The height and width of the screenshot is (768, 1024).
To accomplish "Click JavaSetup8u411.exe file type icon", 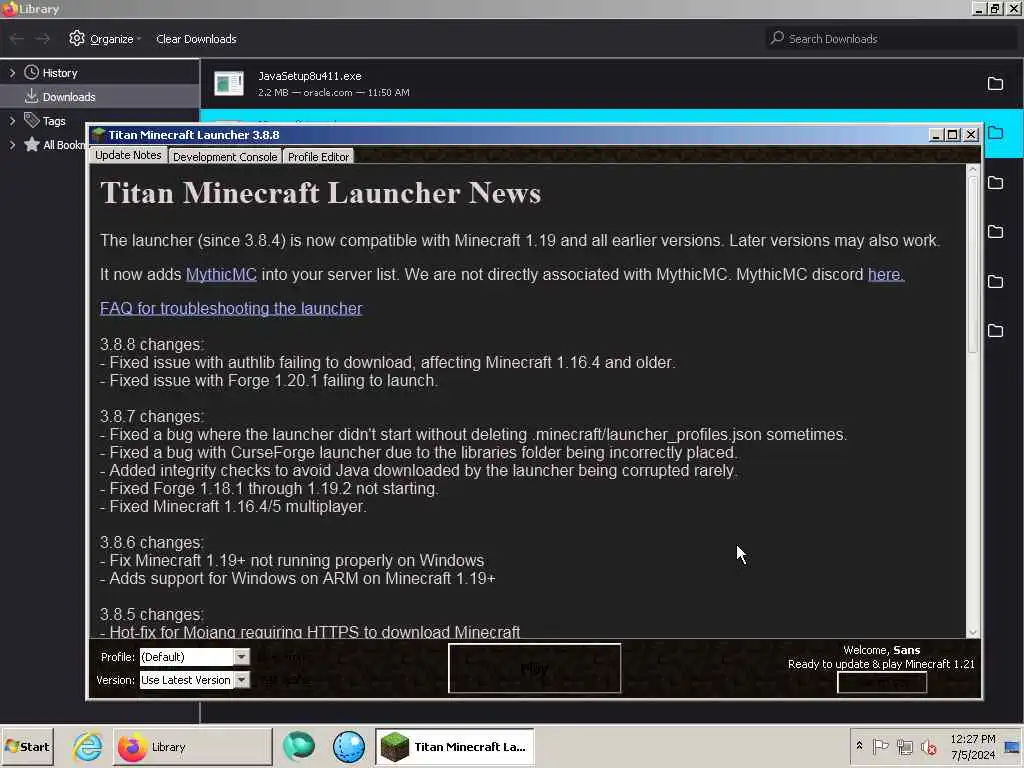I will pos(229,84).
